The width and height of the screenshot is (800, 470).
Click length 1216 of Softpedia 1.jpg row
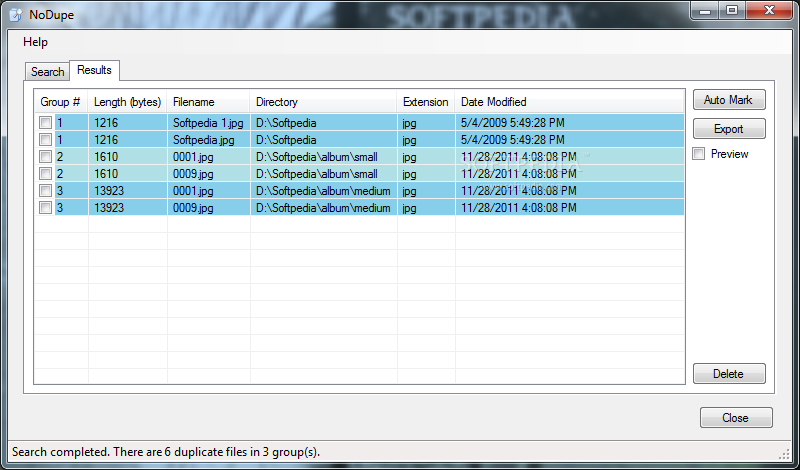106,123
